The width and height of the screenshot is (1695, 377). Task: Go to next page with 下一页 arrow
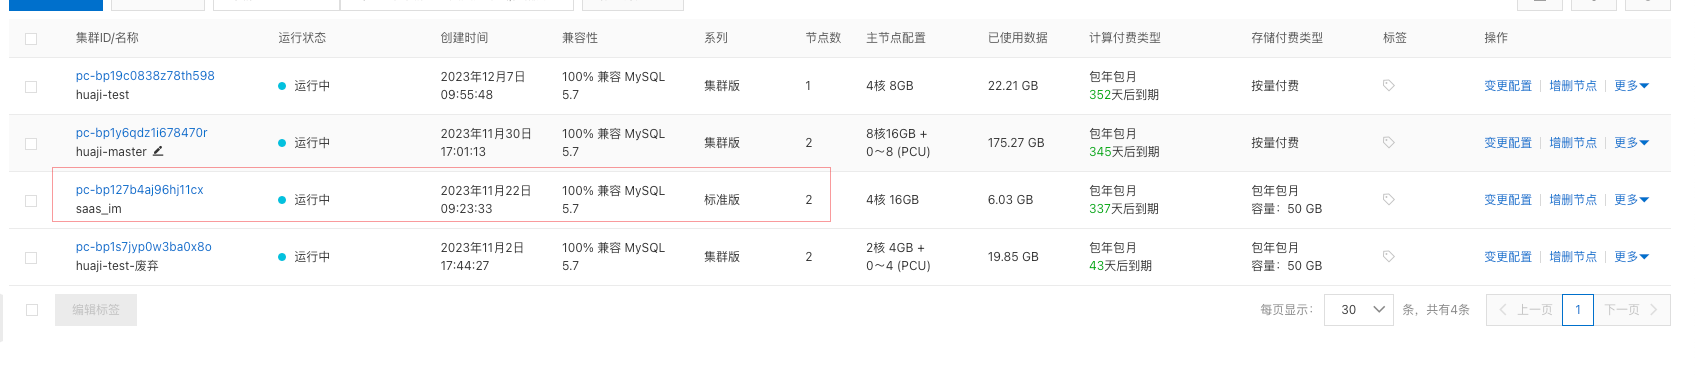coord(1631,310)
